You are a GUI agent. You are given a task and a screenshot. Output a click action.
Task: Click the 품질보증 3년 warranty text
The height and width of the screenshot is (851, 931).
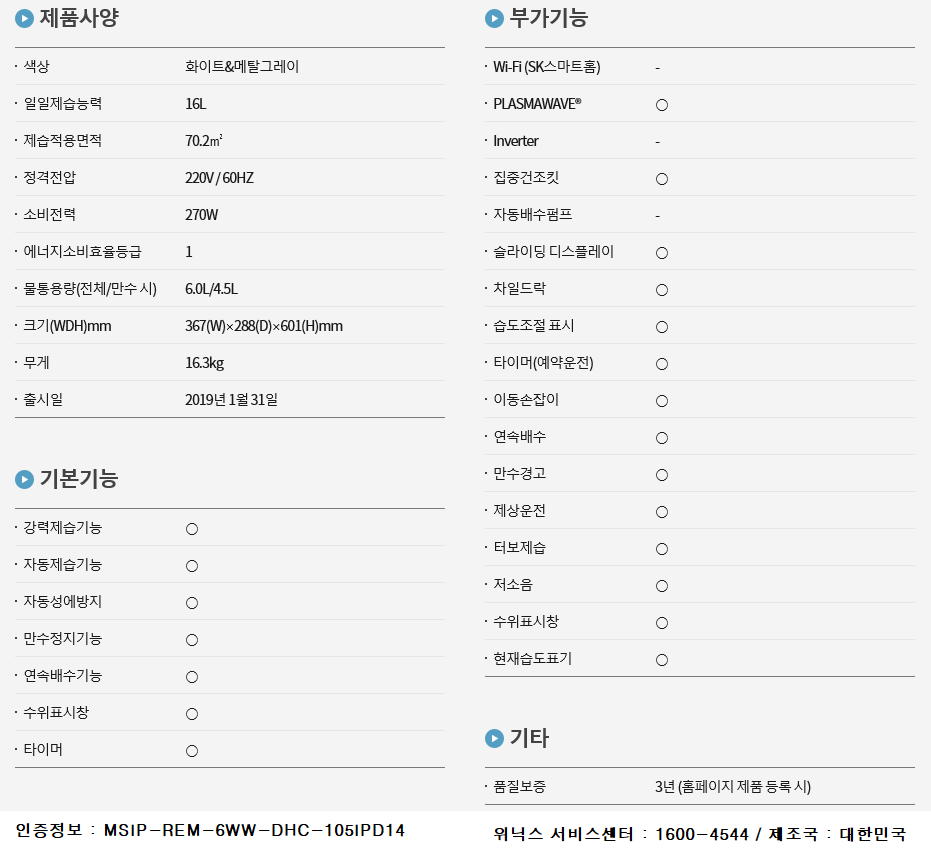click(x=733, y=787)
